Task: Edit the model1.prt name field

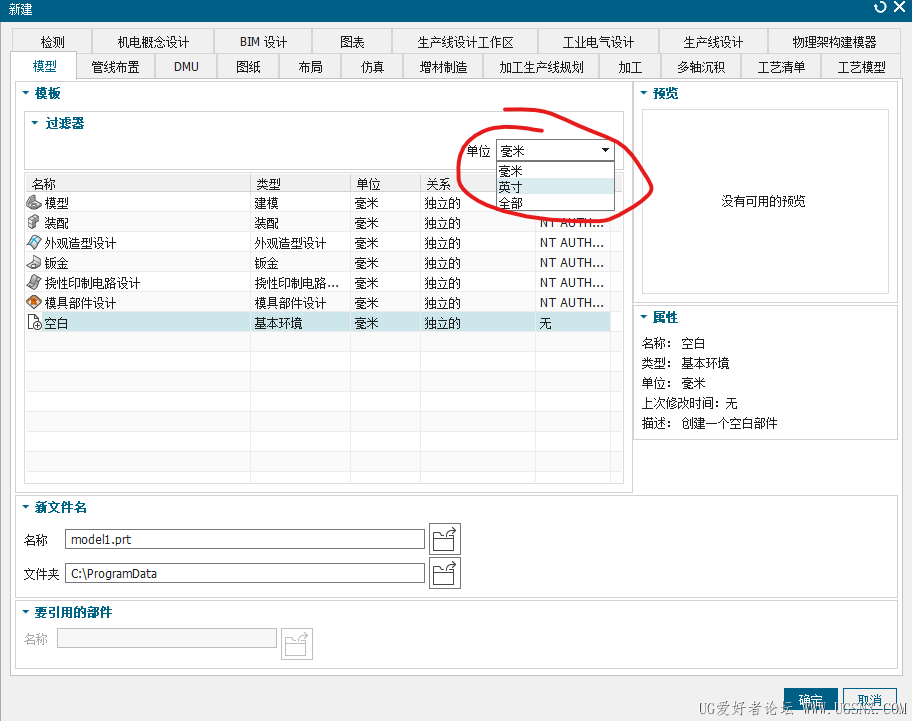Action: tap(245, 539)
